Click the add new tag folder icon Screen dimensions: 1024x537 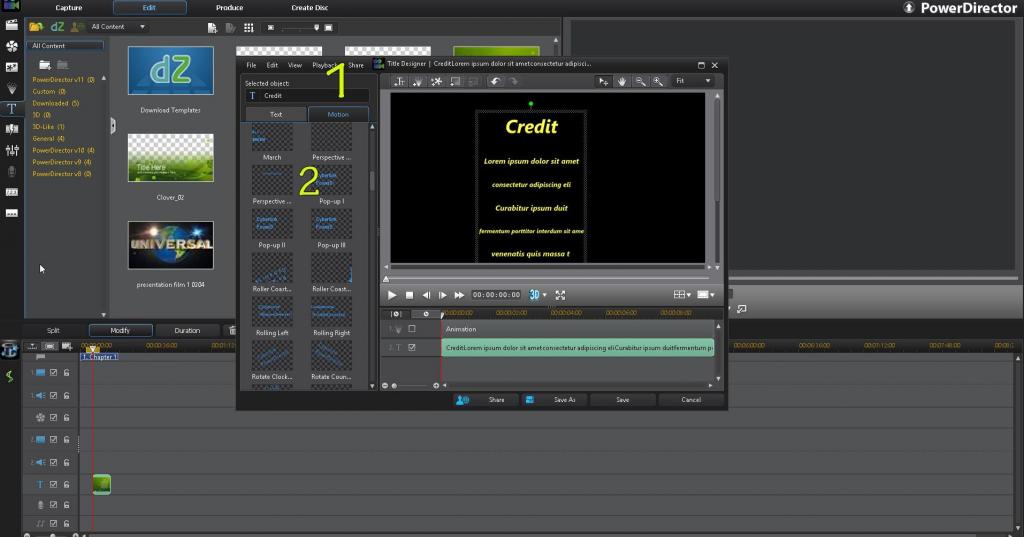coord(44,65)
